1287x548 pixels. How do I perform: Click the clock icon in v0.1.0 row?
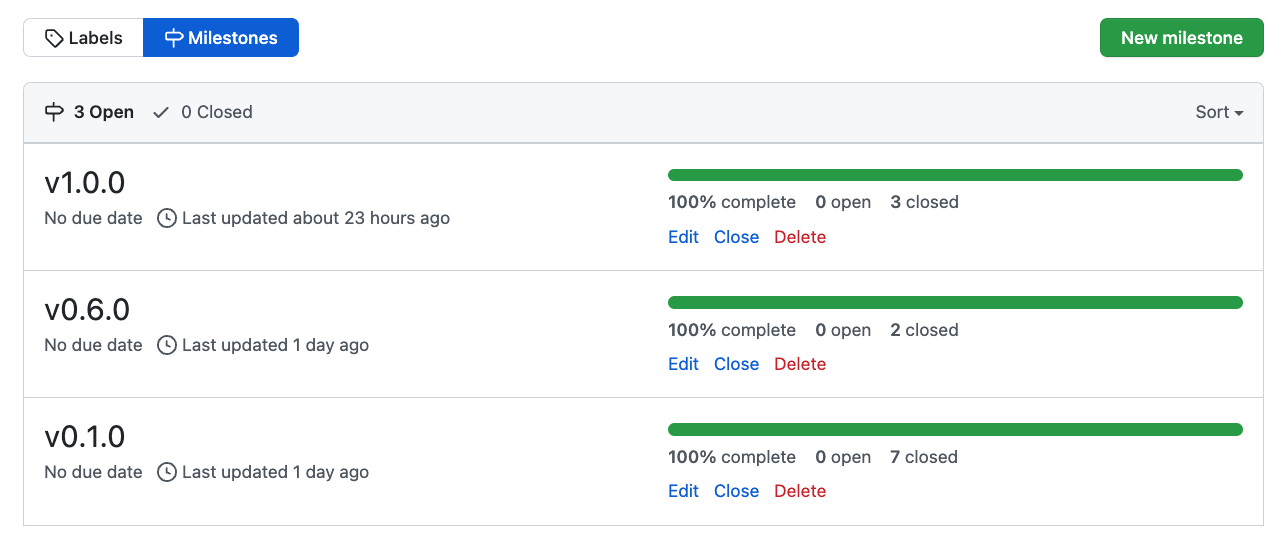tap(168, 472)
